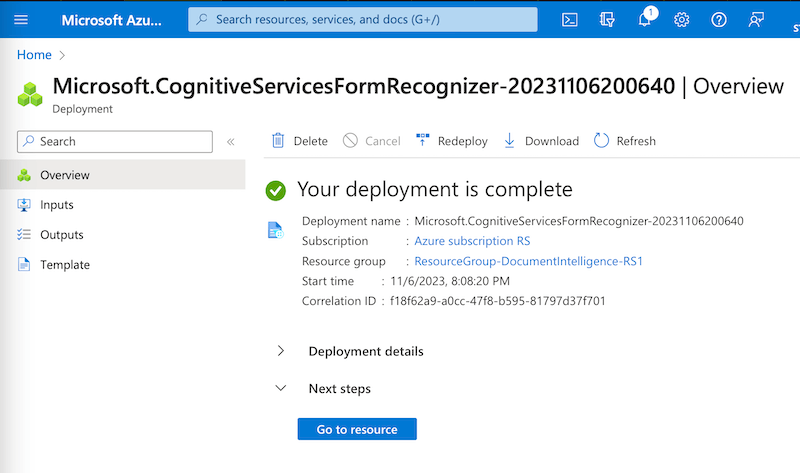The image size is (800, 473).
Task: Click the feedback icon in top bar
Action: click(x=757, y=20)
